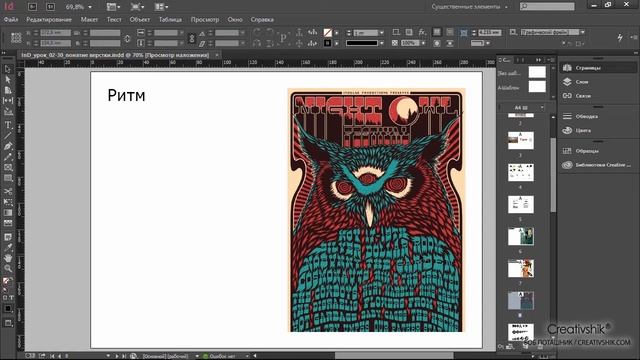Screen dimensions: 640x360
Task: Open the 'Просмотр' menu
Action: click(x=205, y=20)
